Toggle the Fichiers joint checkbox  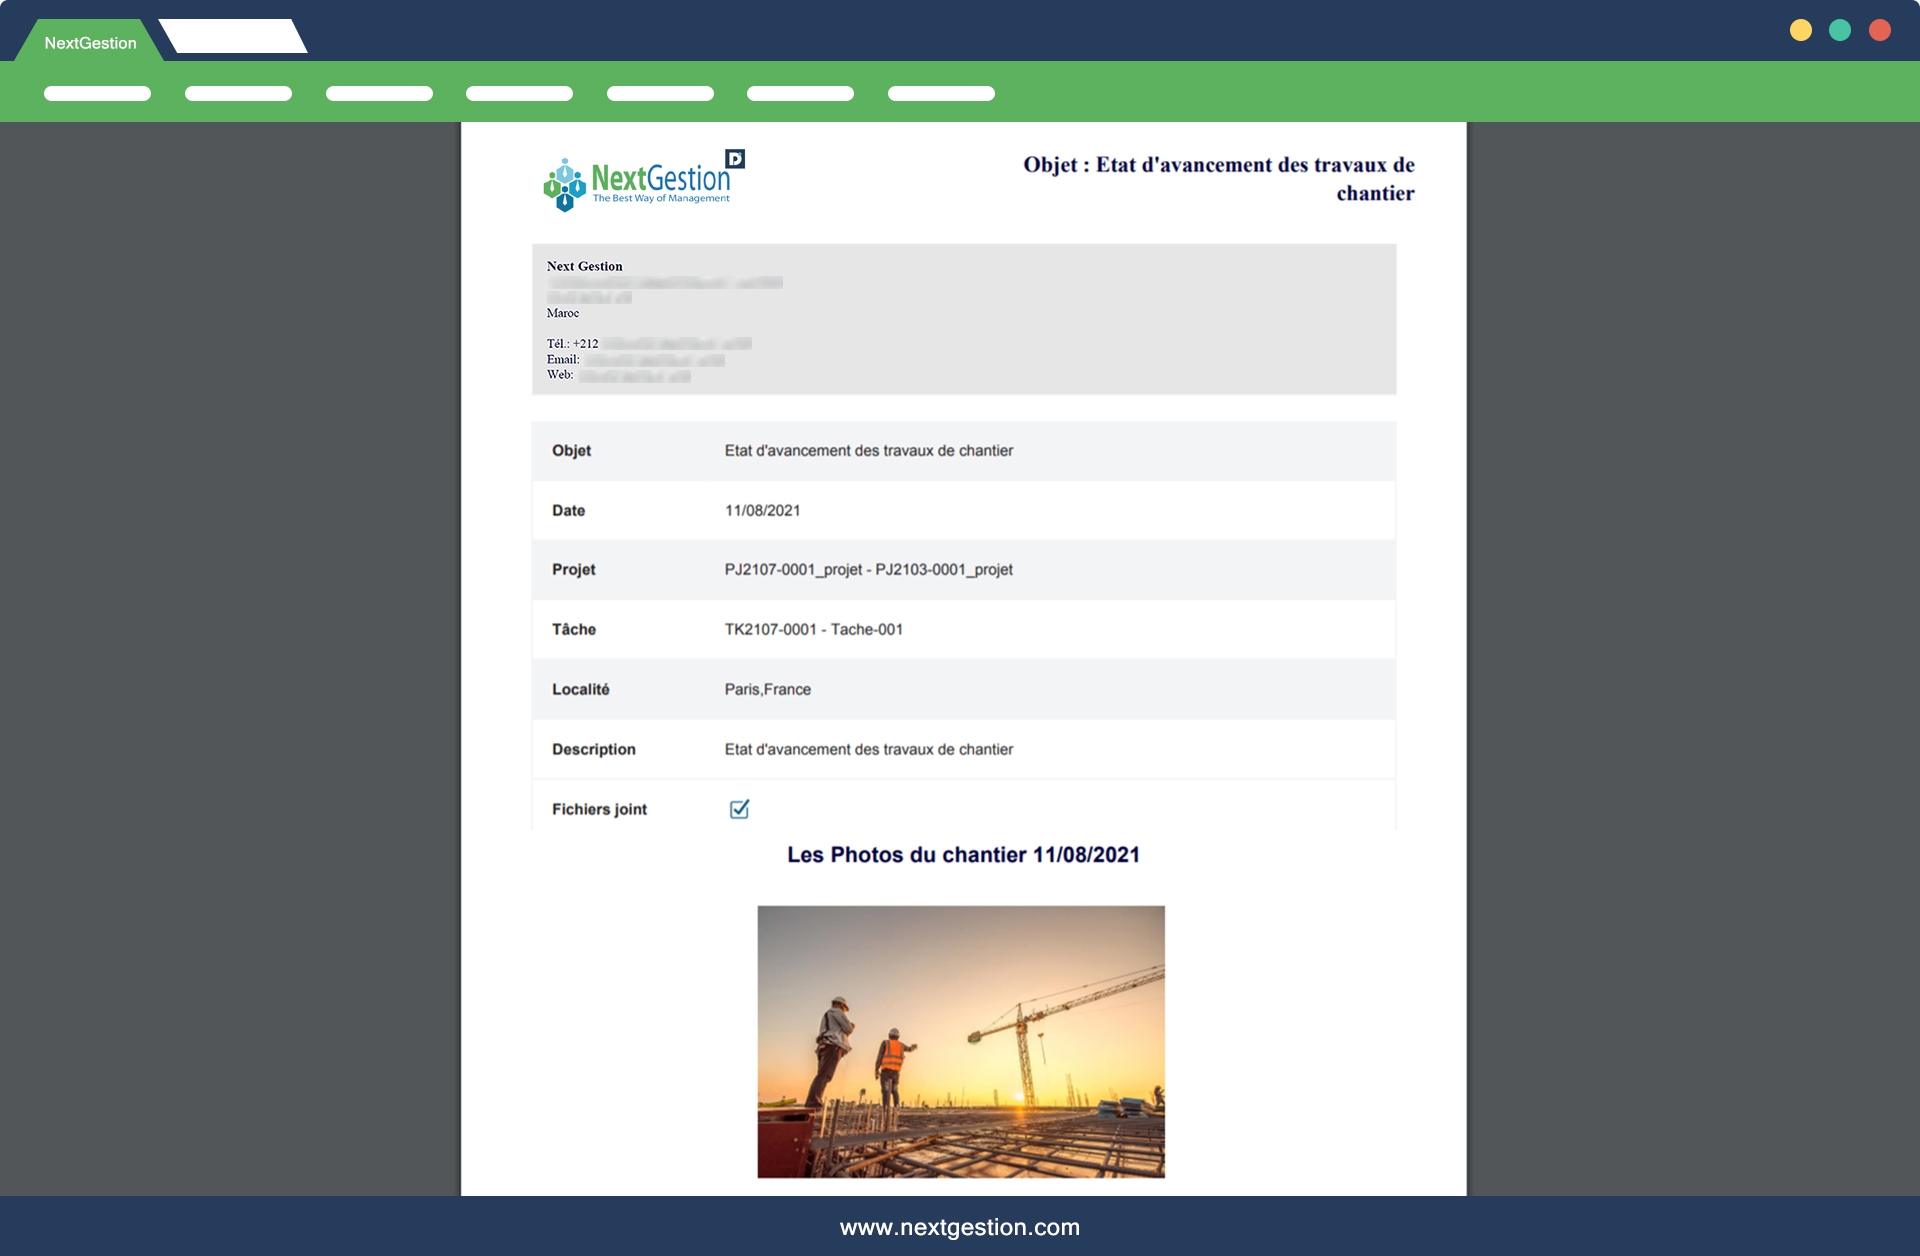click(x=739, y=809)
